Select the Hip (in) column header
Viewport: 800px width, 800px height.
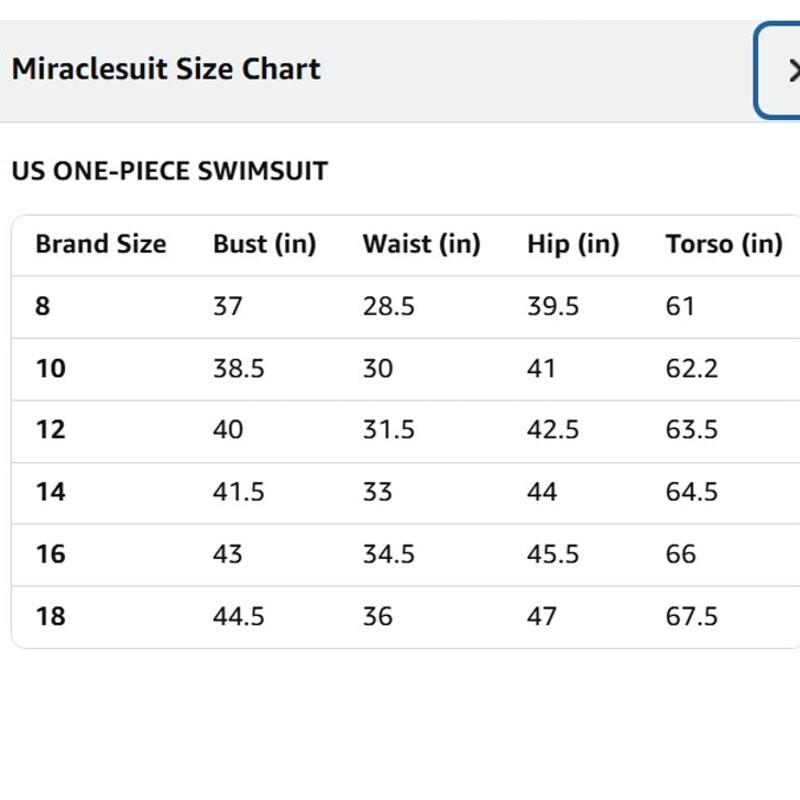[x=573, y=244]
